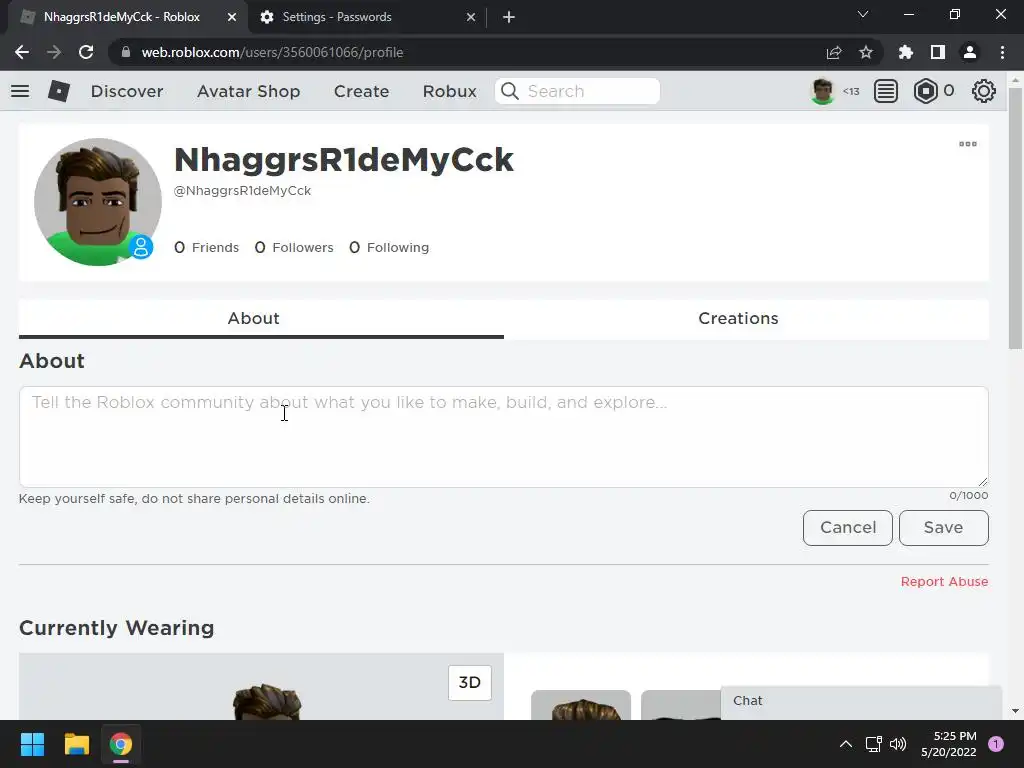Screen dimensions: 1024x768
Task: Click the blue avatar status badge
Action: (x=140, y=247)
